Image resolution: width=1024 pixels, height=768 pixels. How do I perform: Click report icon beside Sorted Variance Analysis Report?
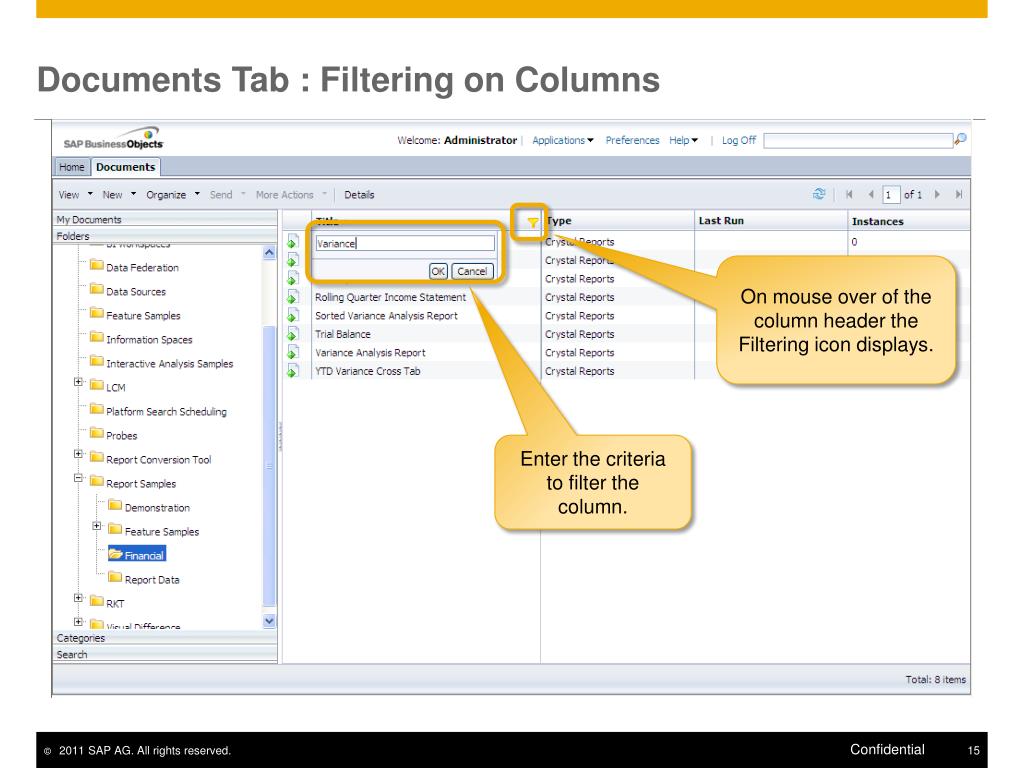pyautogui.click(x=293, y=315)
